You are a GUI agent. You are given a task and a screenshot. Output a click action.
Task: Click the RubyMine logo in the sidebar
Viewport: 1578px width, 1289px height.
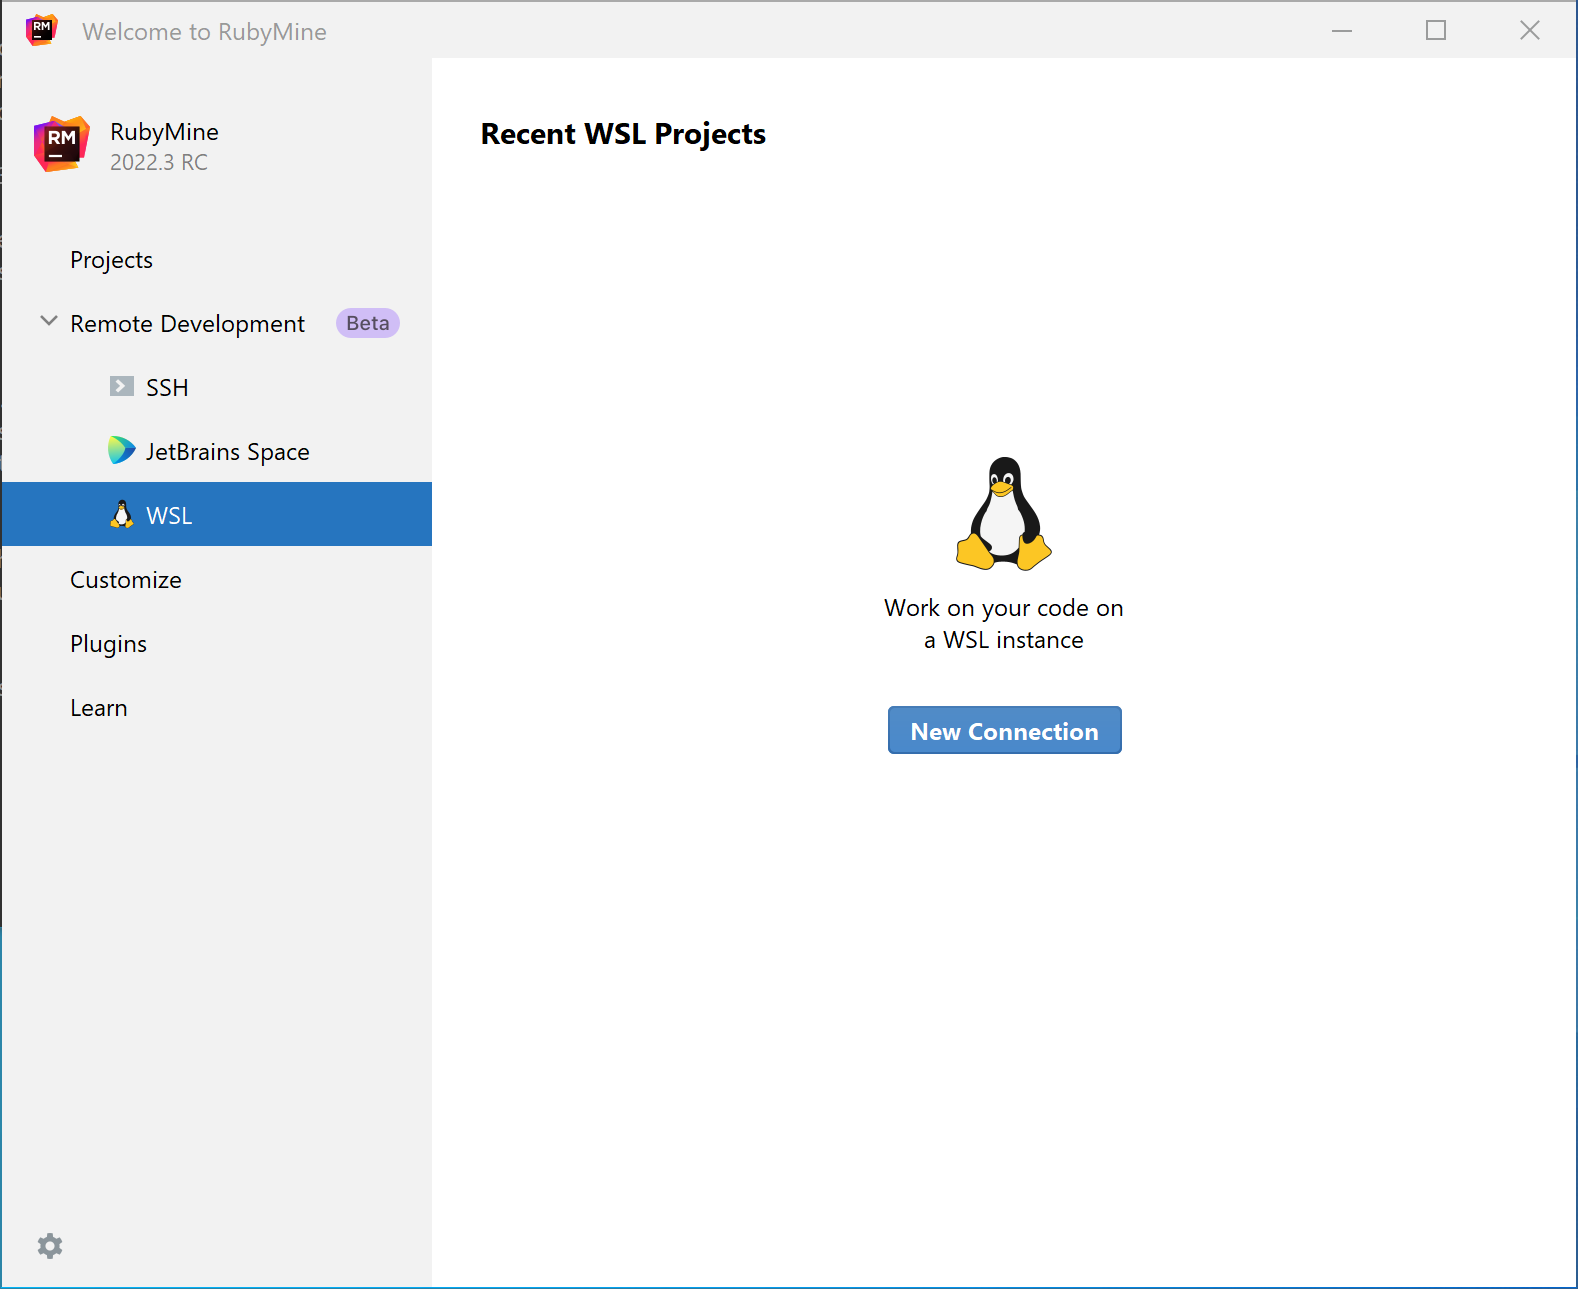62,144
